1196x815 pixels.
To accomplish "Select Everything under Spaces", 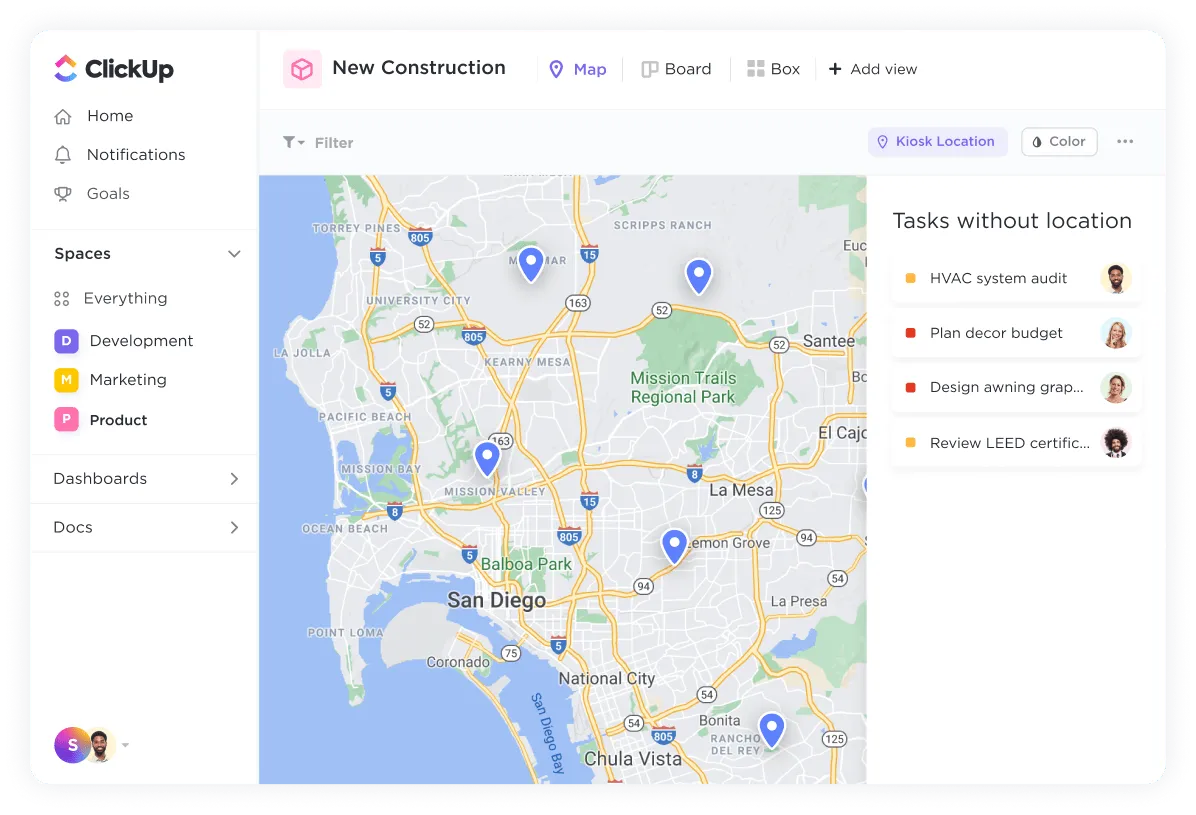I will (x=125, y=298).
